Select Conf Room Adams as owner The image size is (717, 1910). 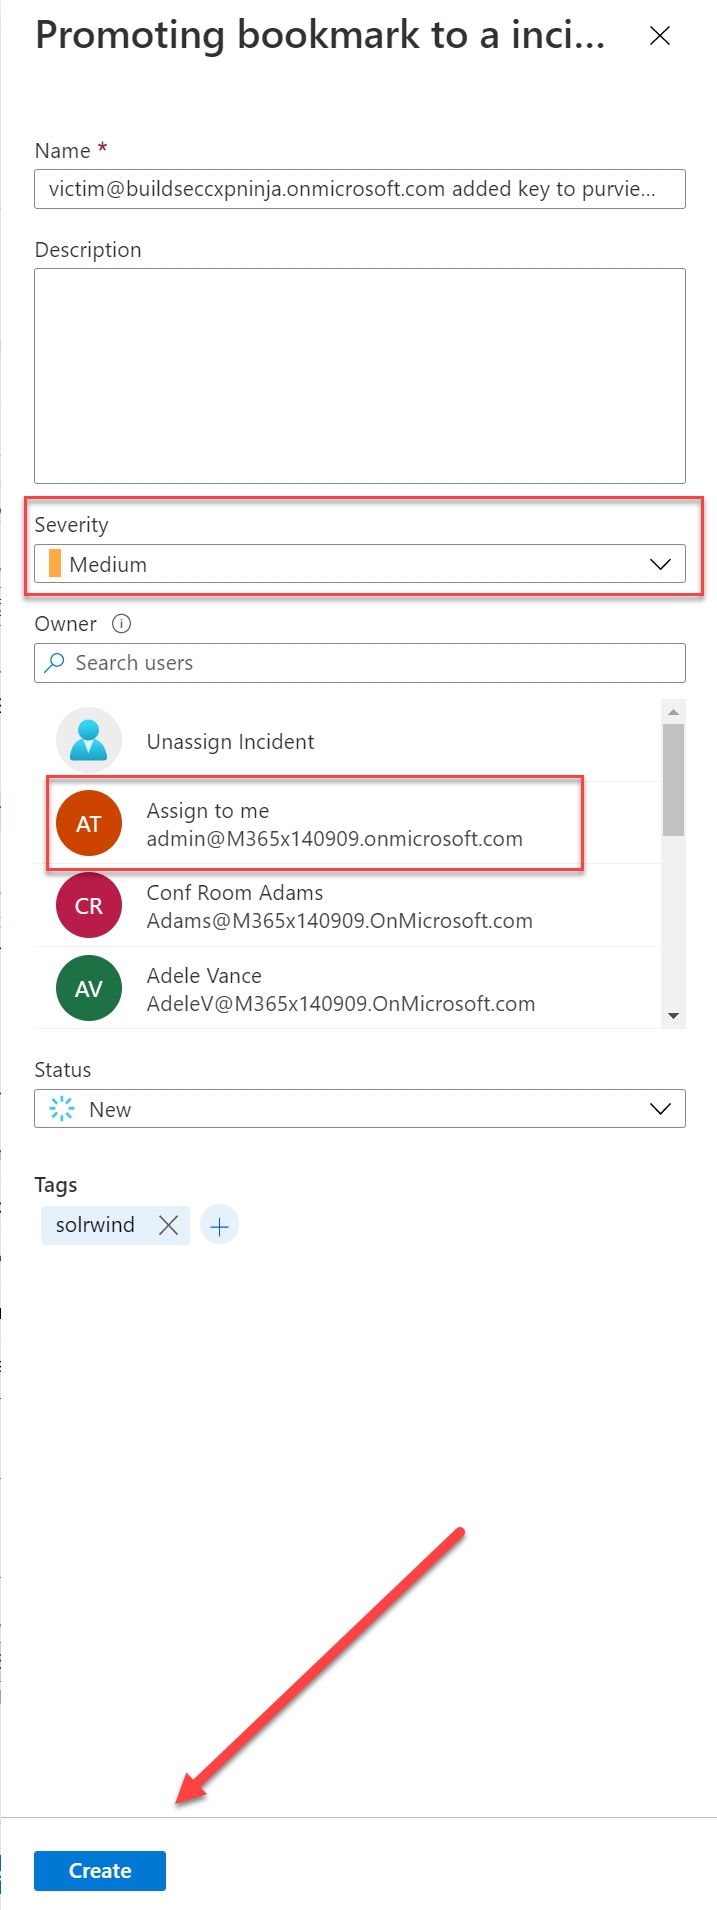[x=339, y=906]
